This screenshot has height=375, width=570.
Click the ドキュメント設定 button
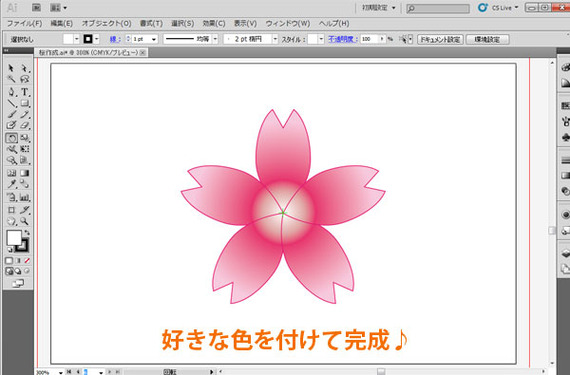[440, 39]
